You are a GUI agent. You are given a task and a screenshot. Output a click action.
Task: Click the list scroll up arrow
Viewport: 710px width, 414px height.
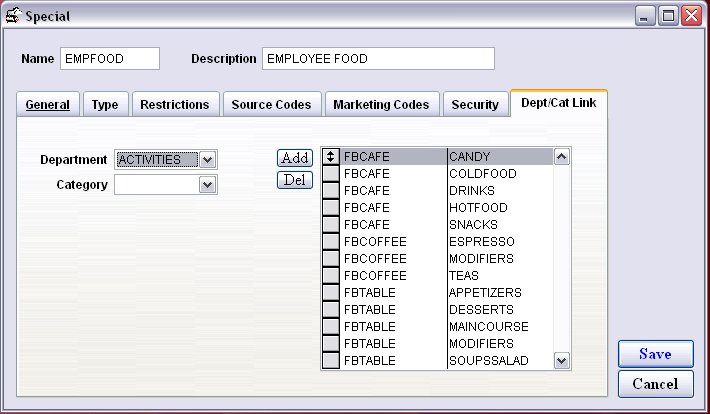click(x=561, y=157)
